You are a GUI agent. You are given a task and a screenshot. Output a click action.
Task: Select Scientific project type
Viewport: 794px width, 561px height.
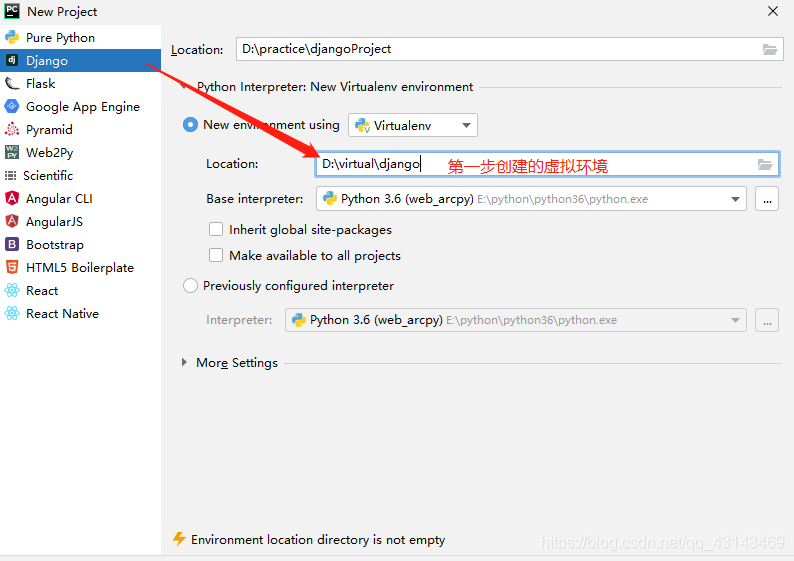point(81,176)
